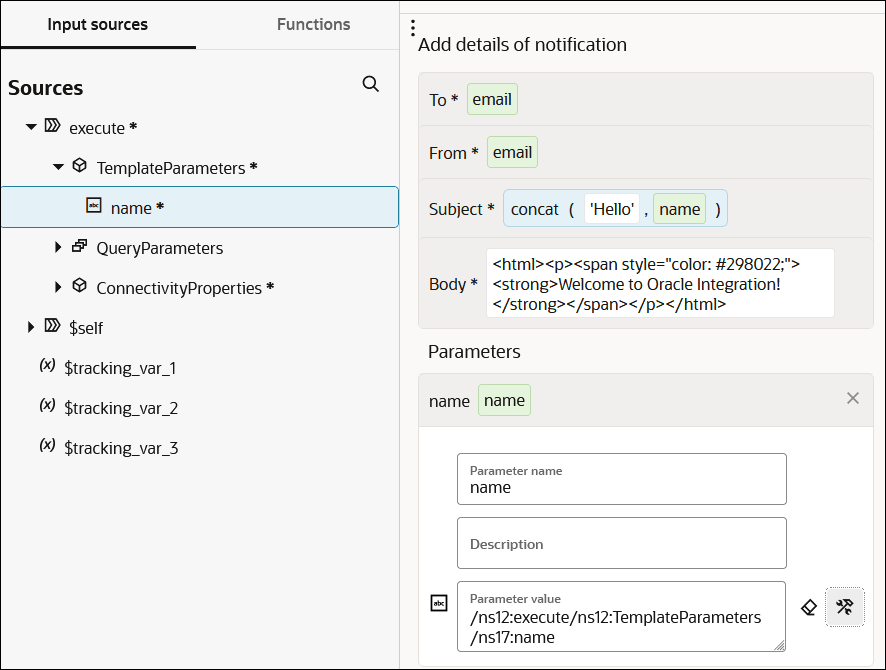Expand the ConnectivityProperties node
This screenshot has width=886, height=670.
pyautogui.click(x=58, y=288)
